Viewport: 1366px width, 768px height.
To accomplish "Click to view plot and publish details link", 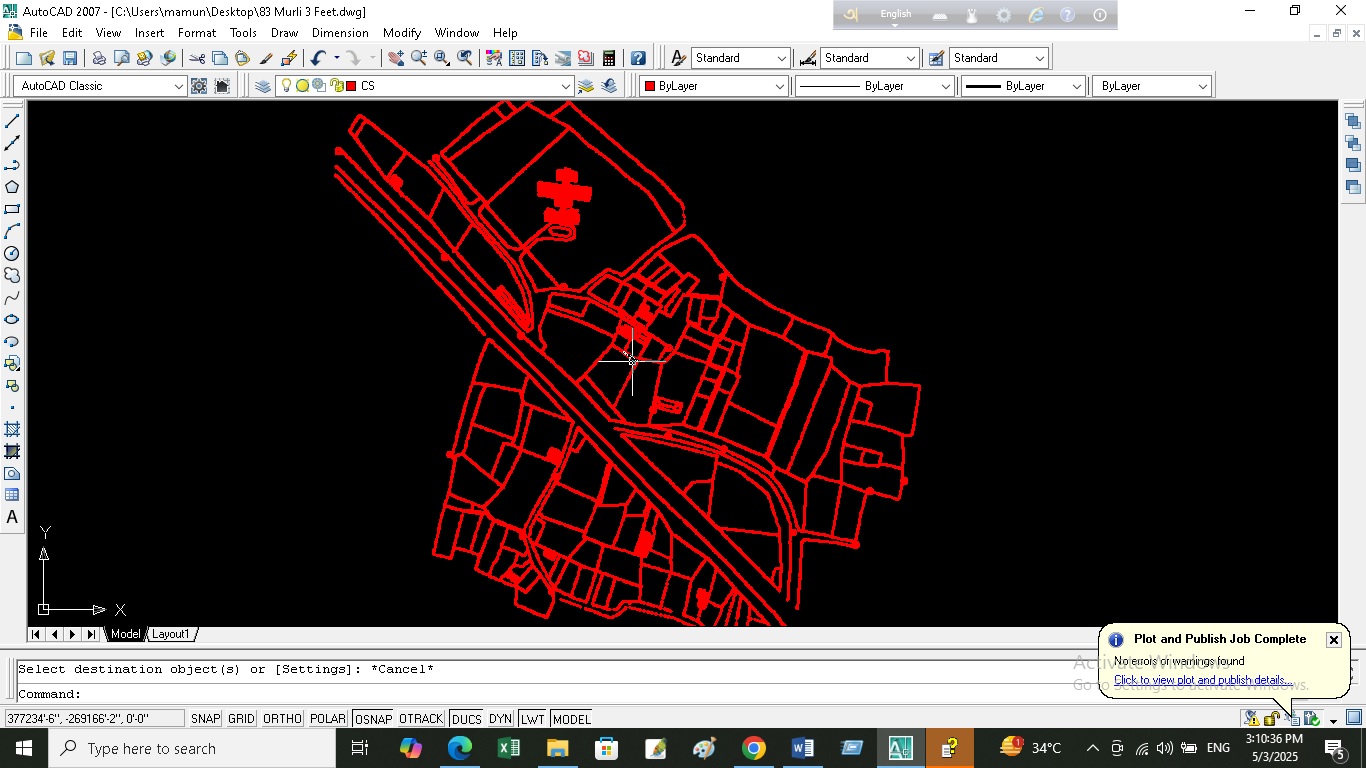I will 1202,680.
